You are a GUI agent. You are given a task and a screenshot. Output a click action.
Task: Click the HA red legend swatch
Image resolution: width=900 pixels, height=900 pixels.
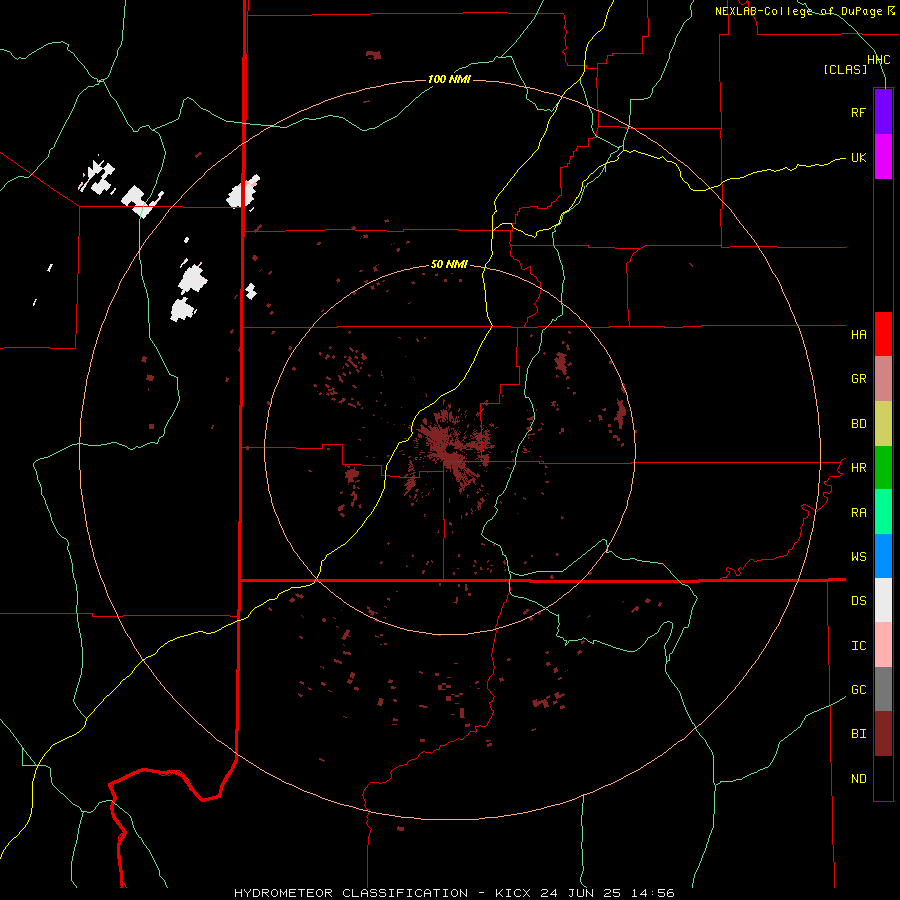(883, 334)
